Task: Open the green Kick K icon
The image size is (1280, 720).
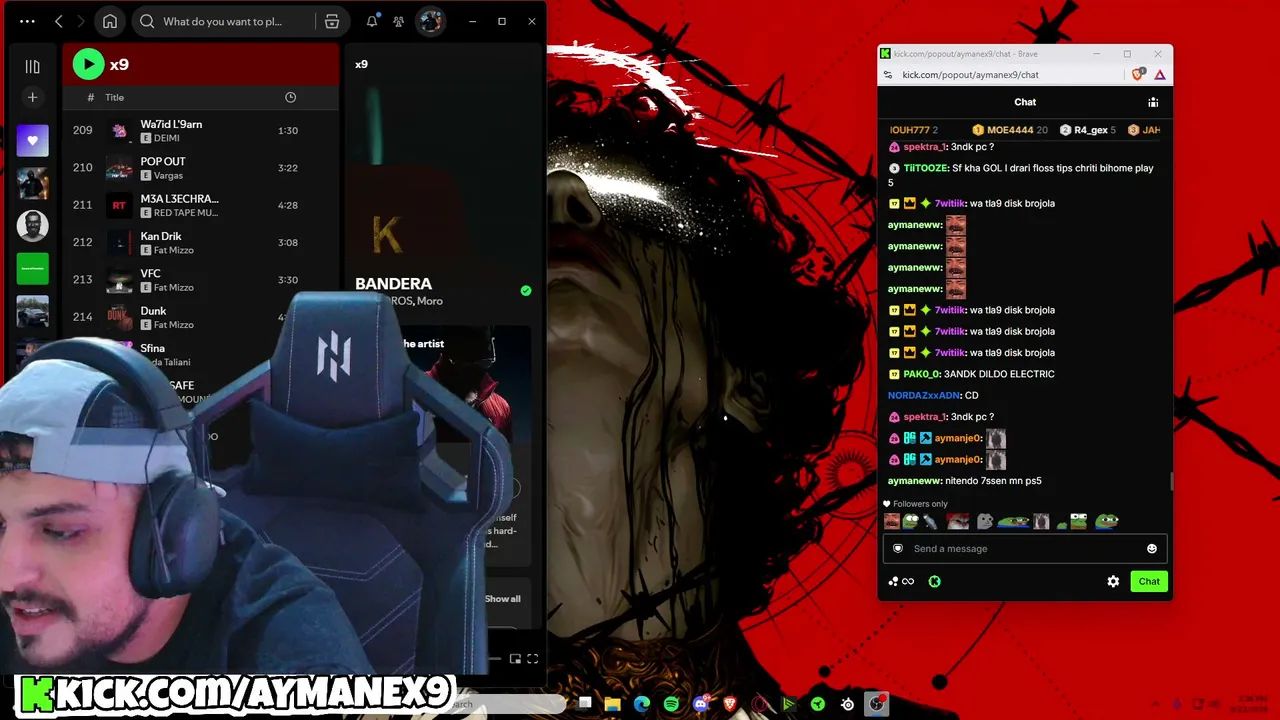Action: click(x=934, y=581)
